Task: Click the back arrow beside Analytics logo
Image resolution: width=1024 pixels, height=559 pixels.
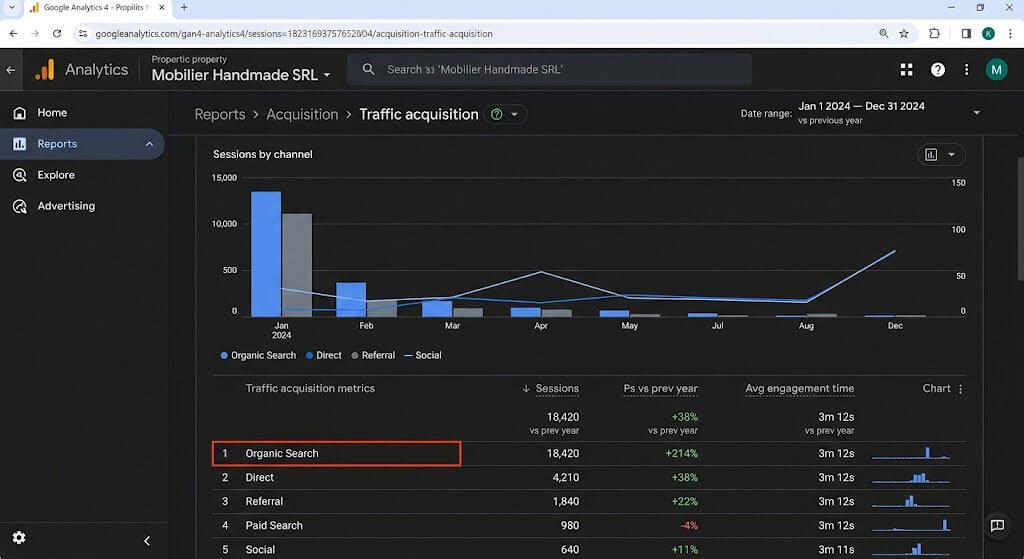Action: (x=10, y=70)
